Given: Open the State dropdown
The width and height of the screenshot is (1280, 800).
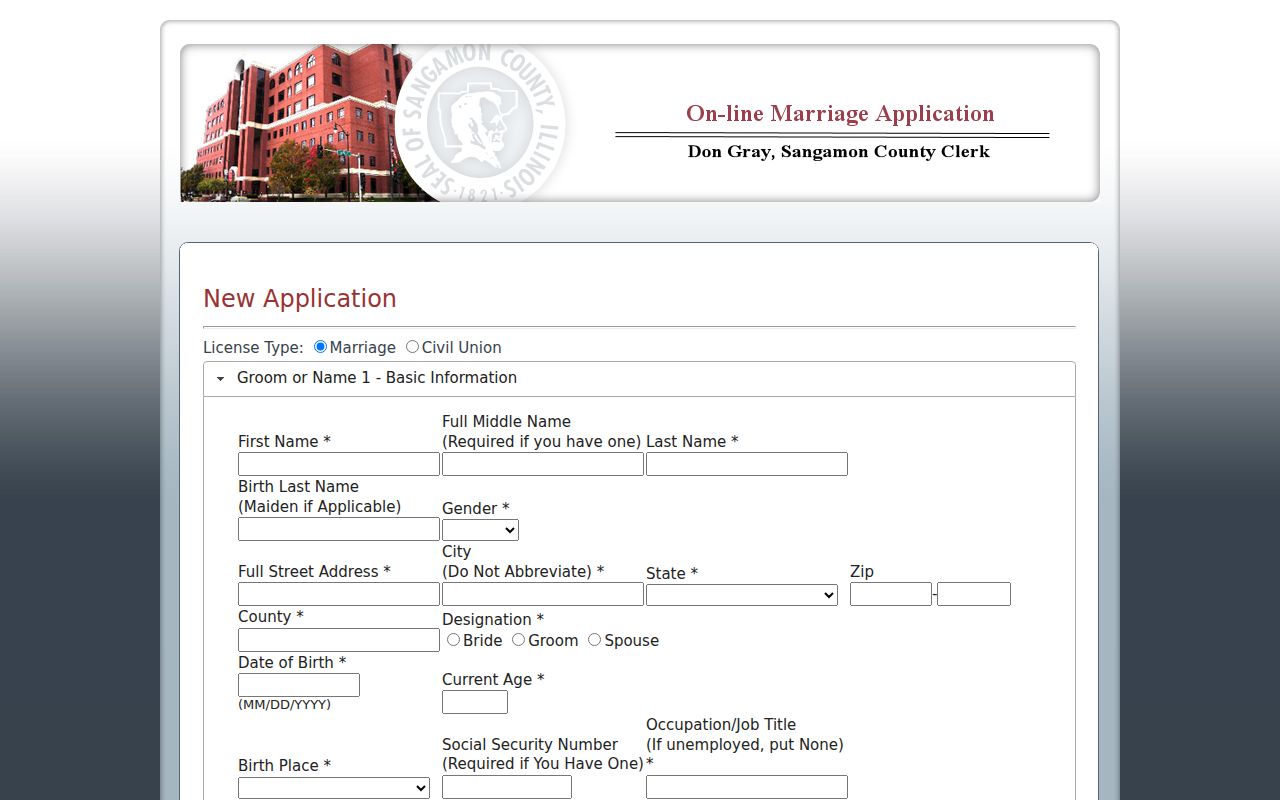Looking at the screenshot, I should pyautogui.click(x=742, y=595).
